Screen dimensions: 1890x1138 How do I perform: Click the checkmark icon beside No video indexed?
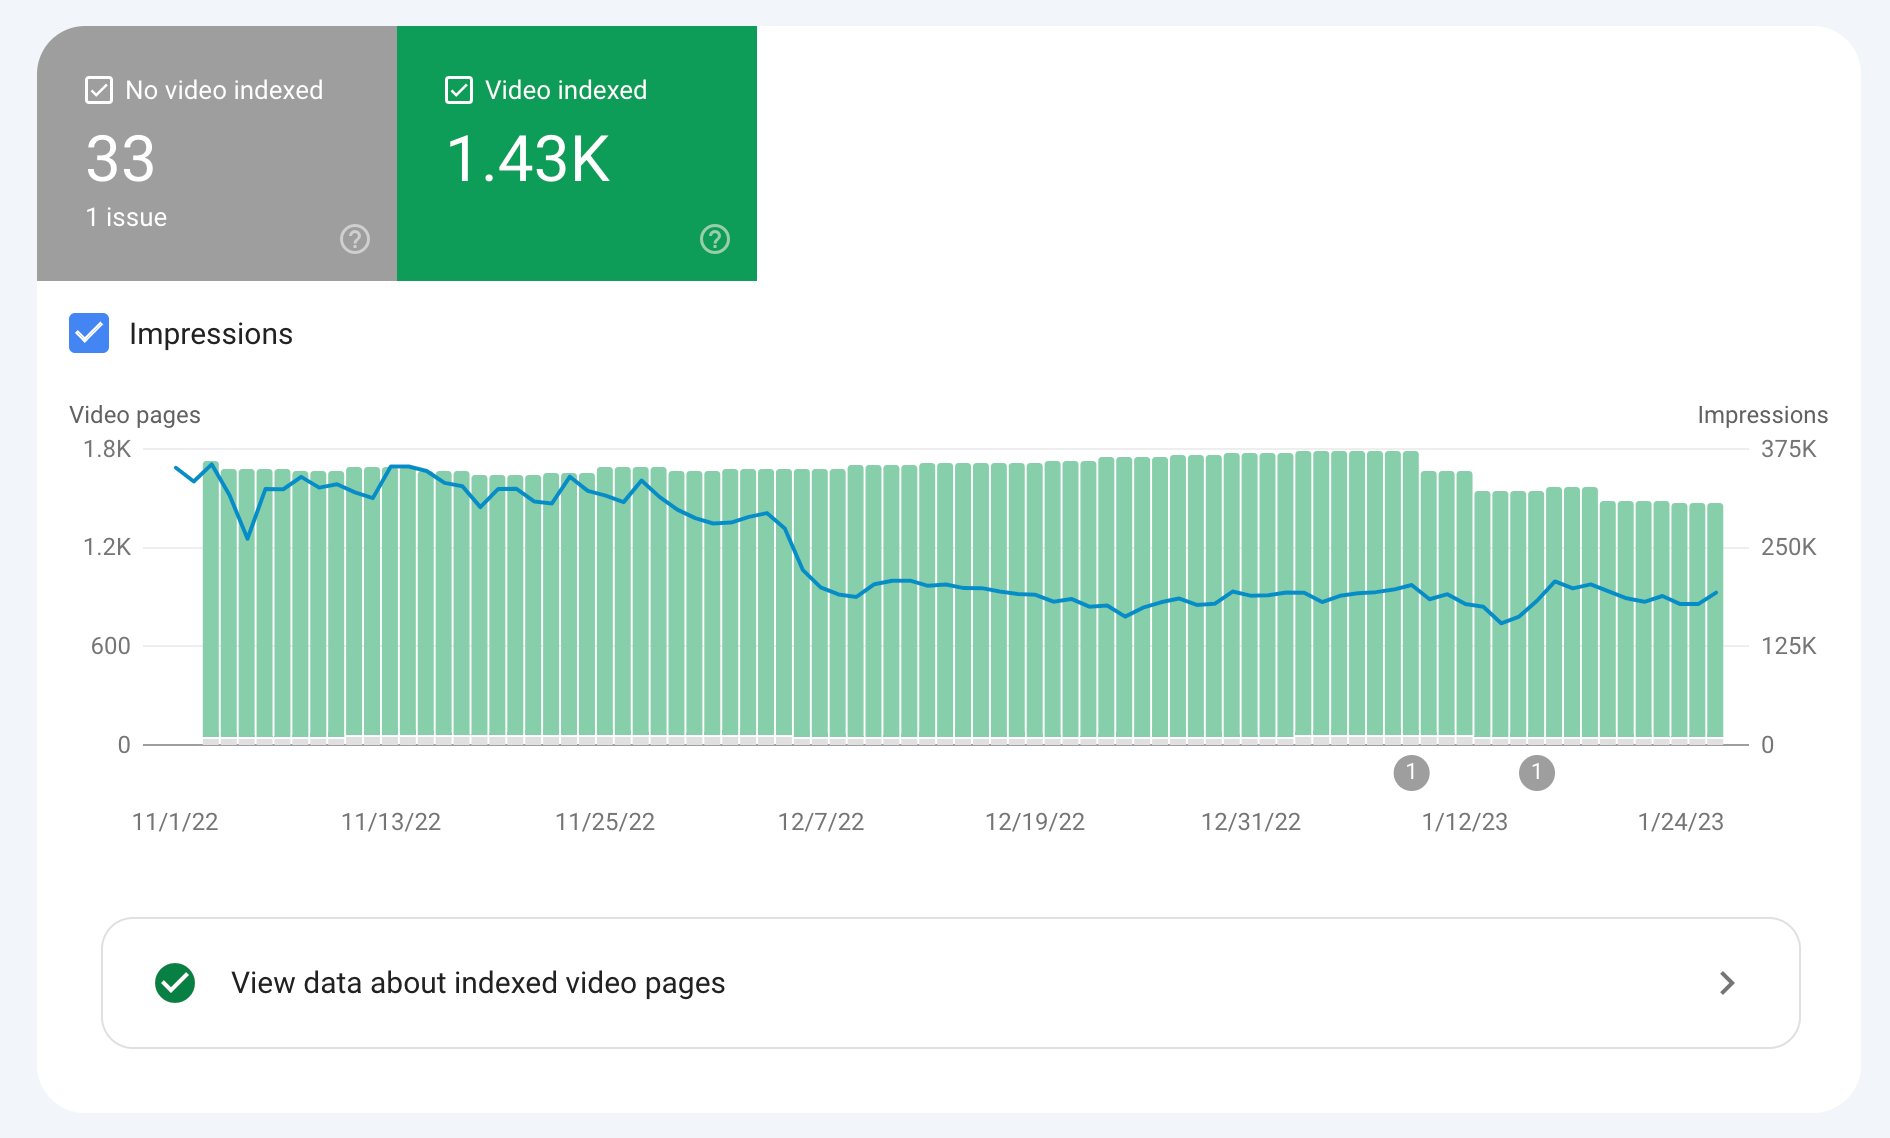pyautogui.click(x=97, y=89)
